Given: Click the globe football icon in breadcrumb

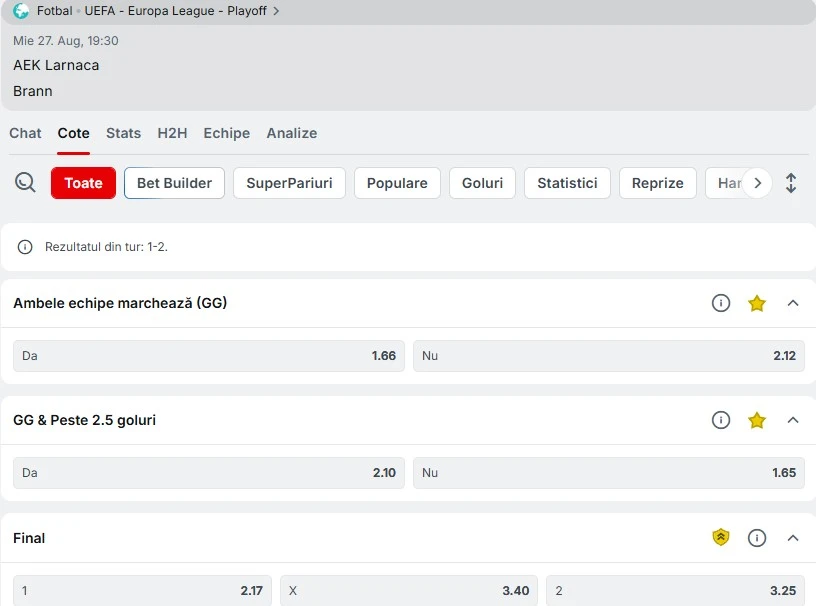Looking at the screenshot, I should point(21,11).
